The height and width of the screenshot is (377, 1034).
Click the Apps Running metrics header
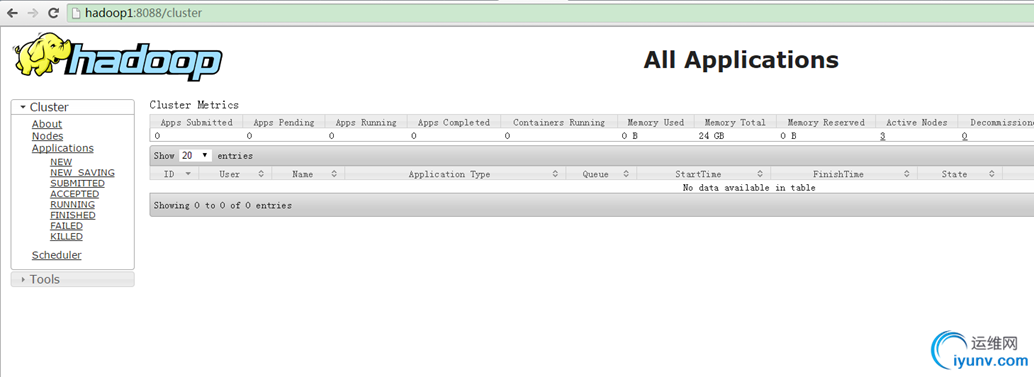pyautogui.click(x=366, y=122)
